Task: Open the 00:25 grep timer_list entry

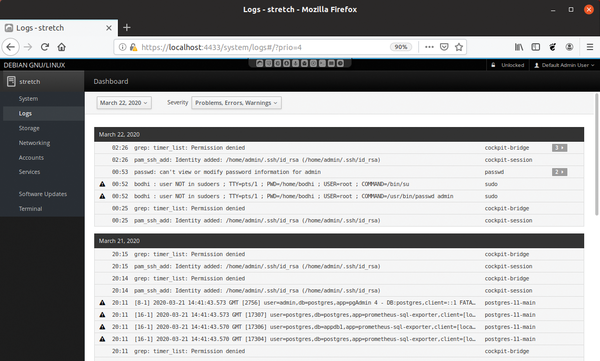Action: 339,209
